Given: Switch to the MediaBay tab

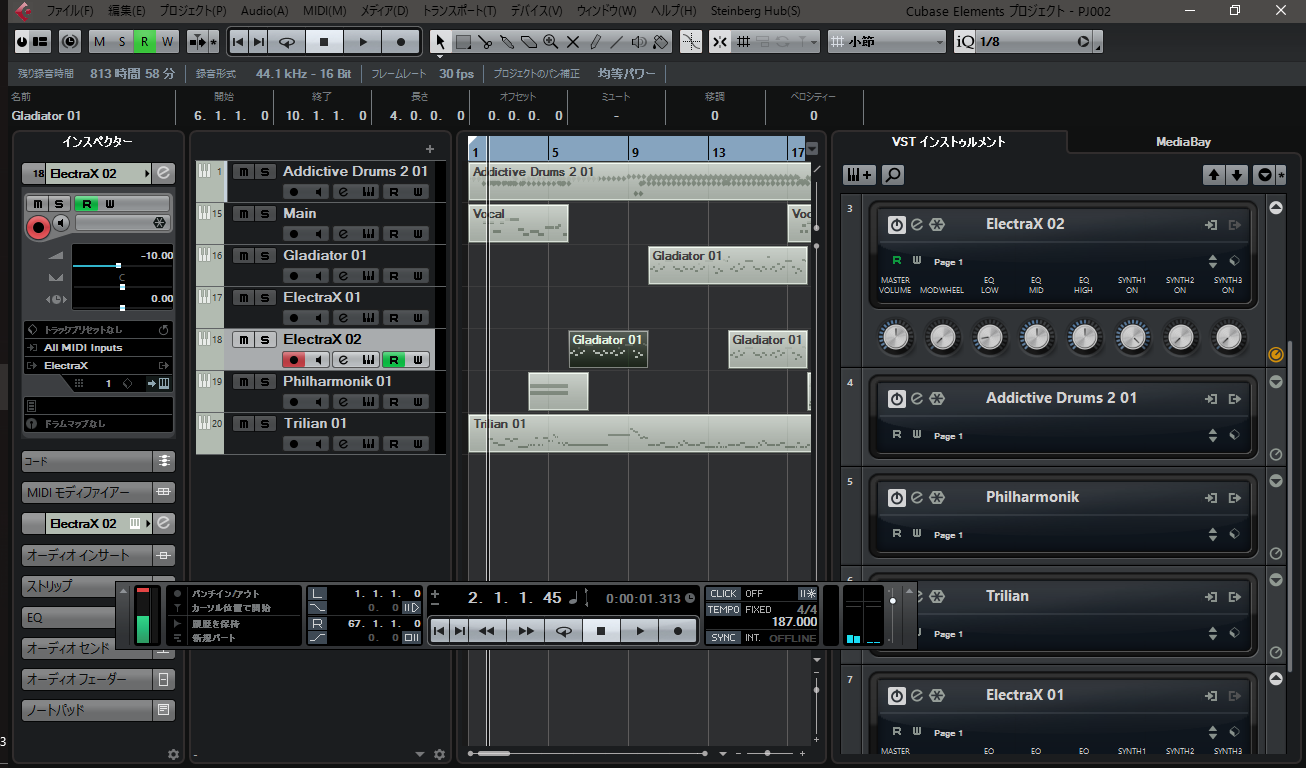Looking at the screenshot, I should [x=1183, y=142].
